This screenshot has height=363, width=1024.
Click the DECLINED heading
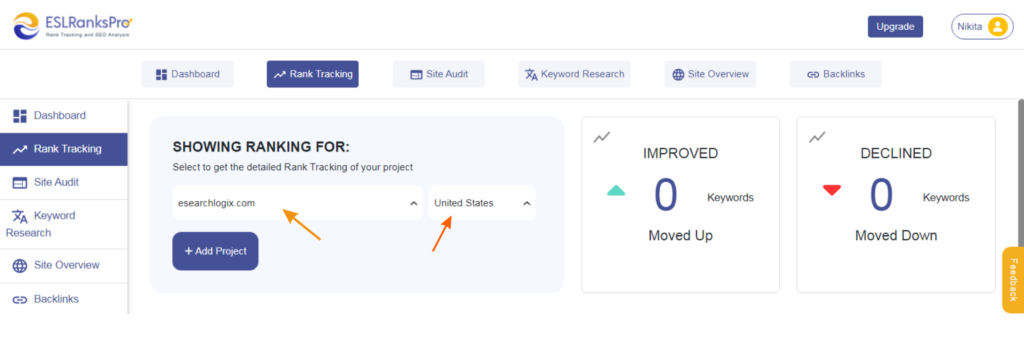[x=896, y=153]
